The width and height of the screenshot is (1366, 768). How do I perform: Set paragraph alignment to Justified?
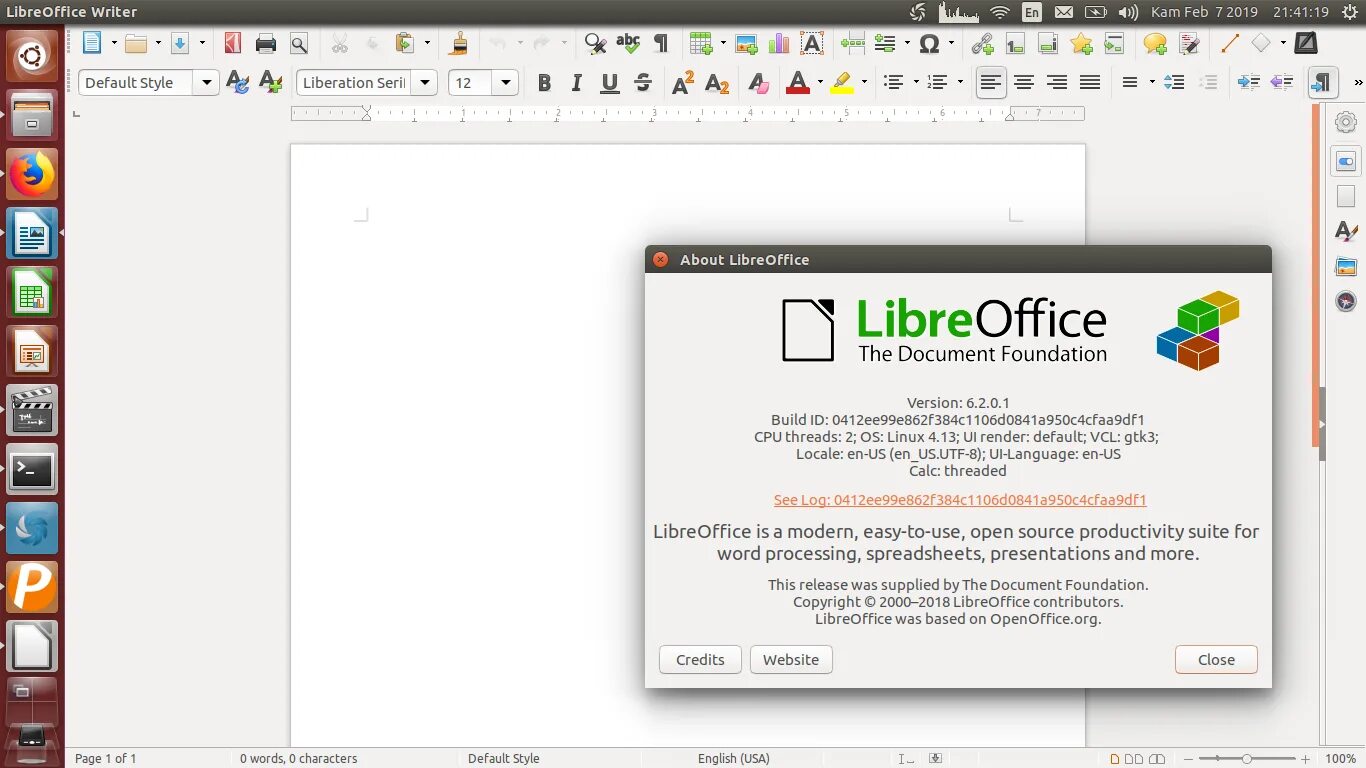(x=1090, y=83)
